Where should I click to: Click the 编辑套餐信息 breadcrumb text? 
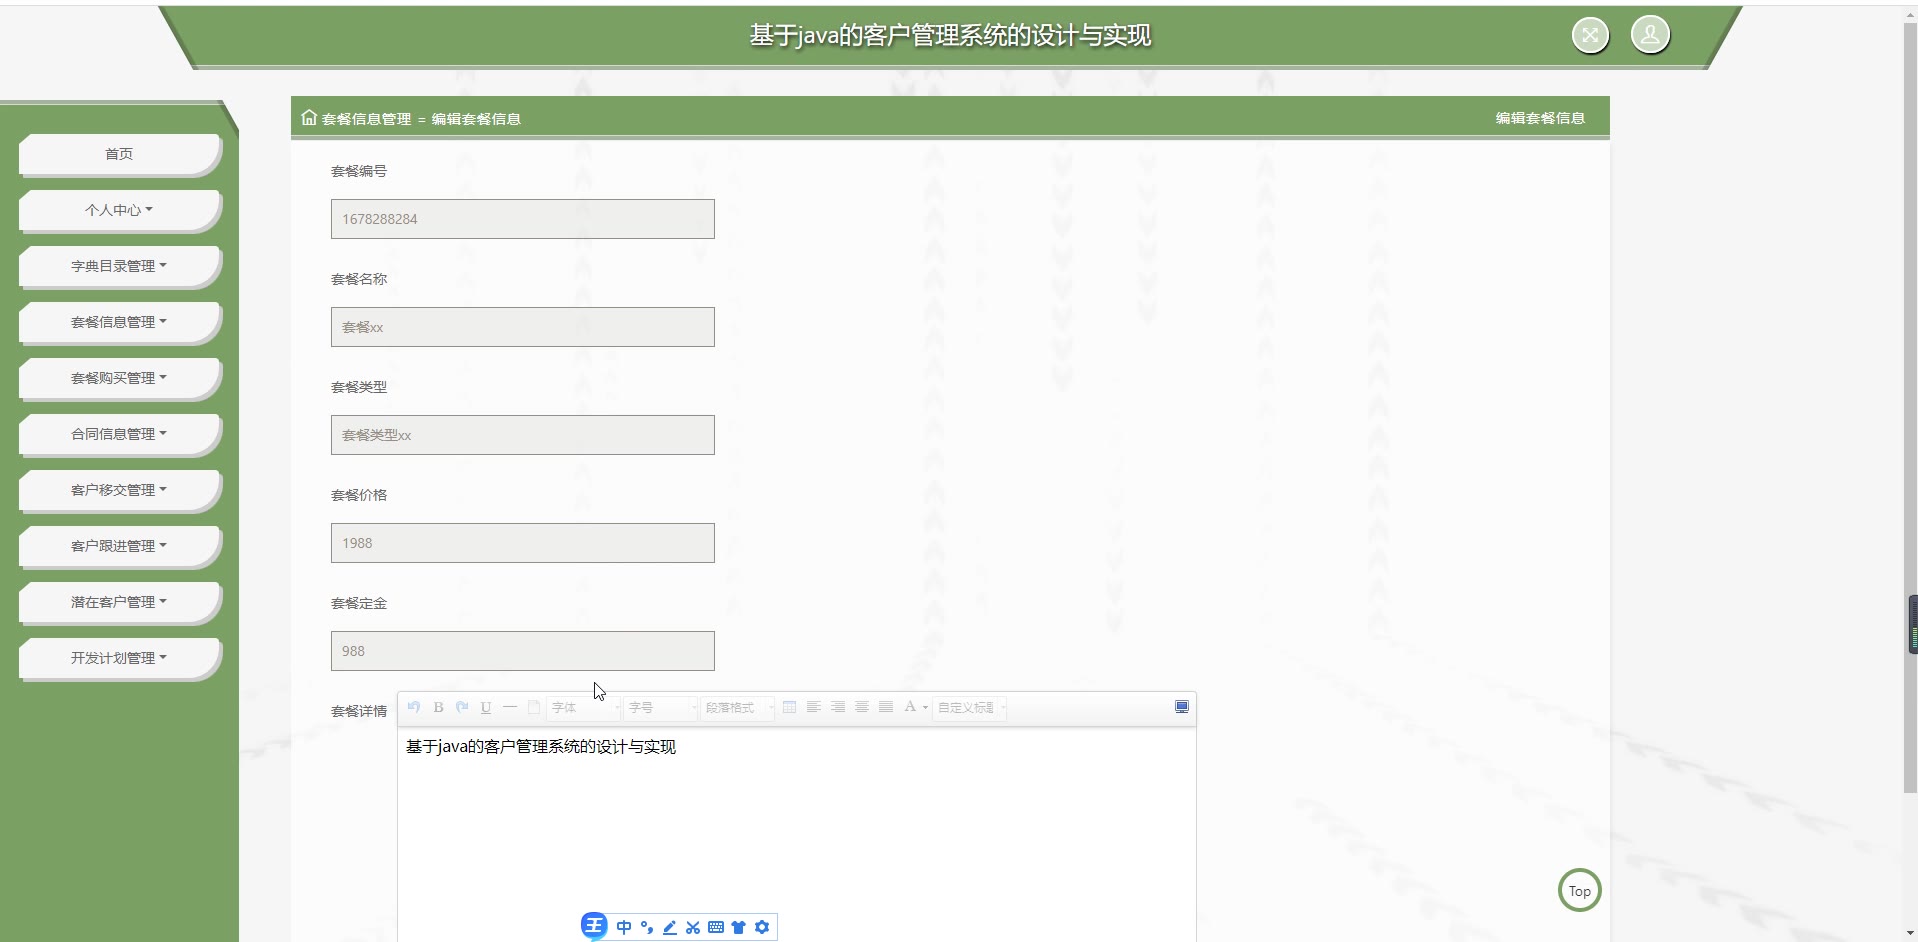tap(476, 119)
